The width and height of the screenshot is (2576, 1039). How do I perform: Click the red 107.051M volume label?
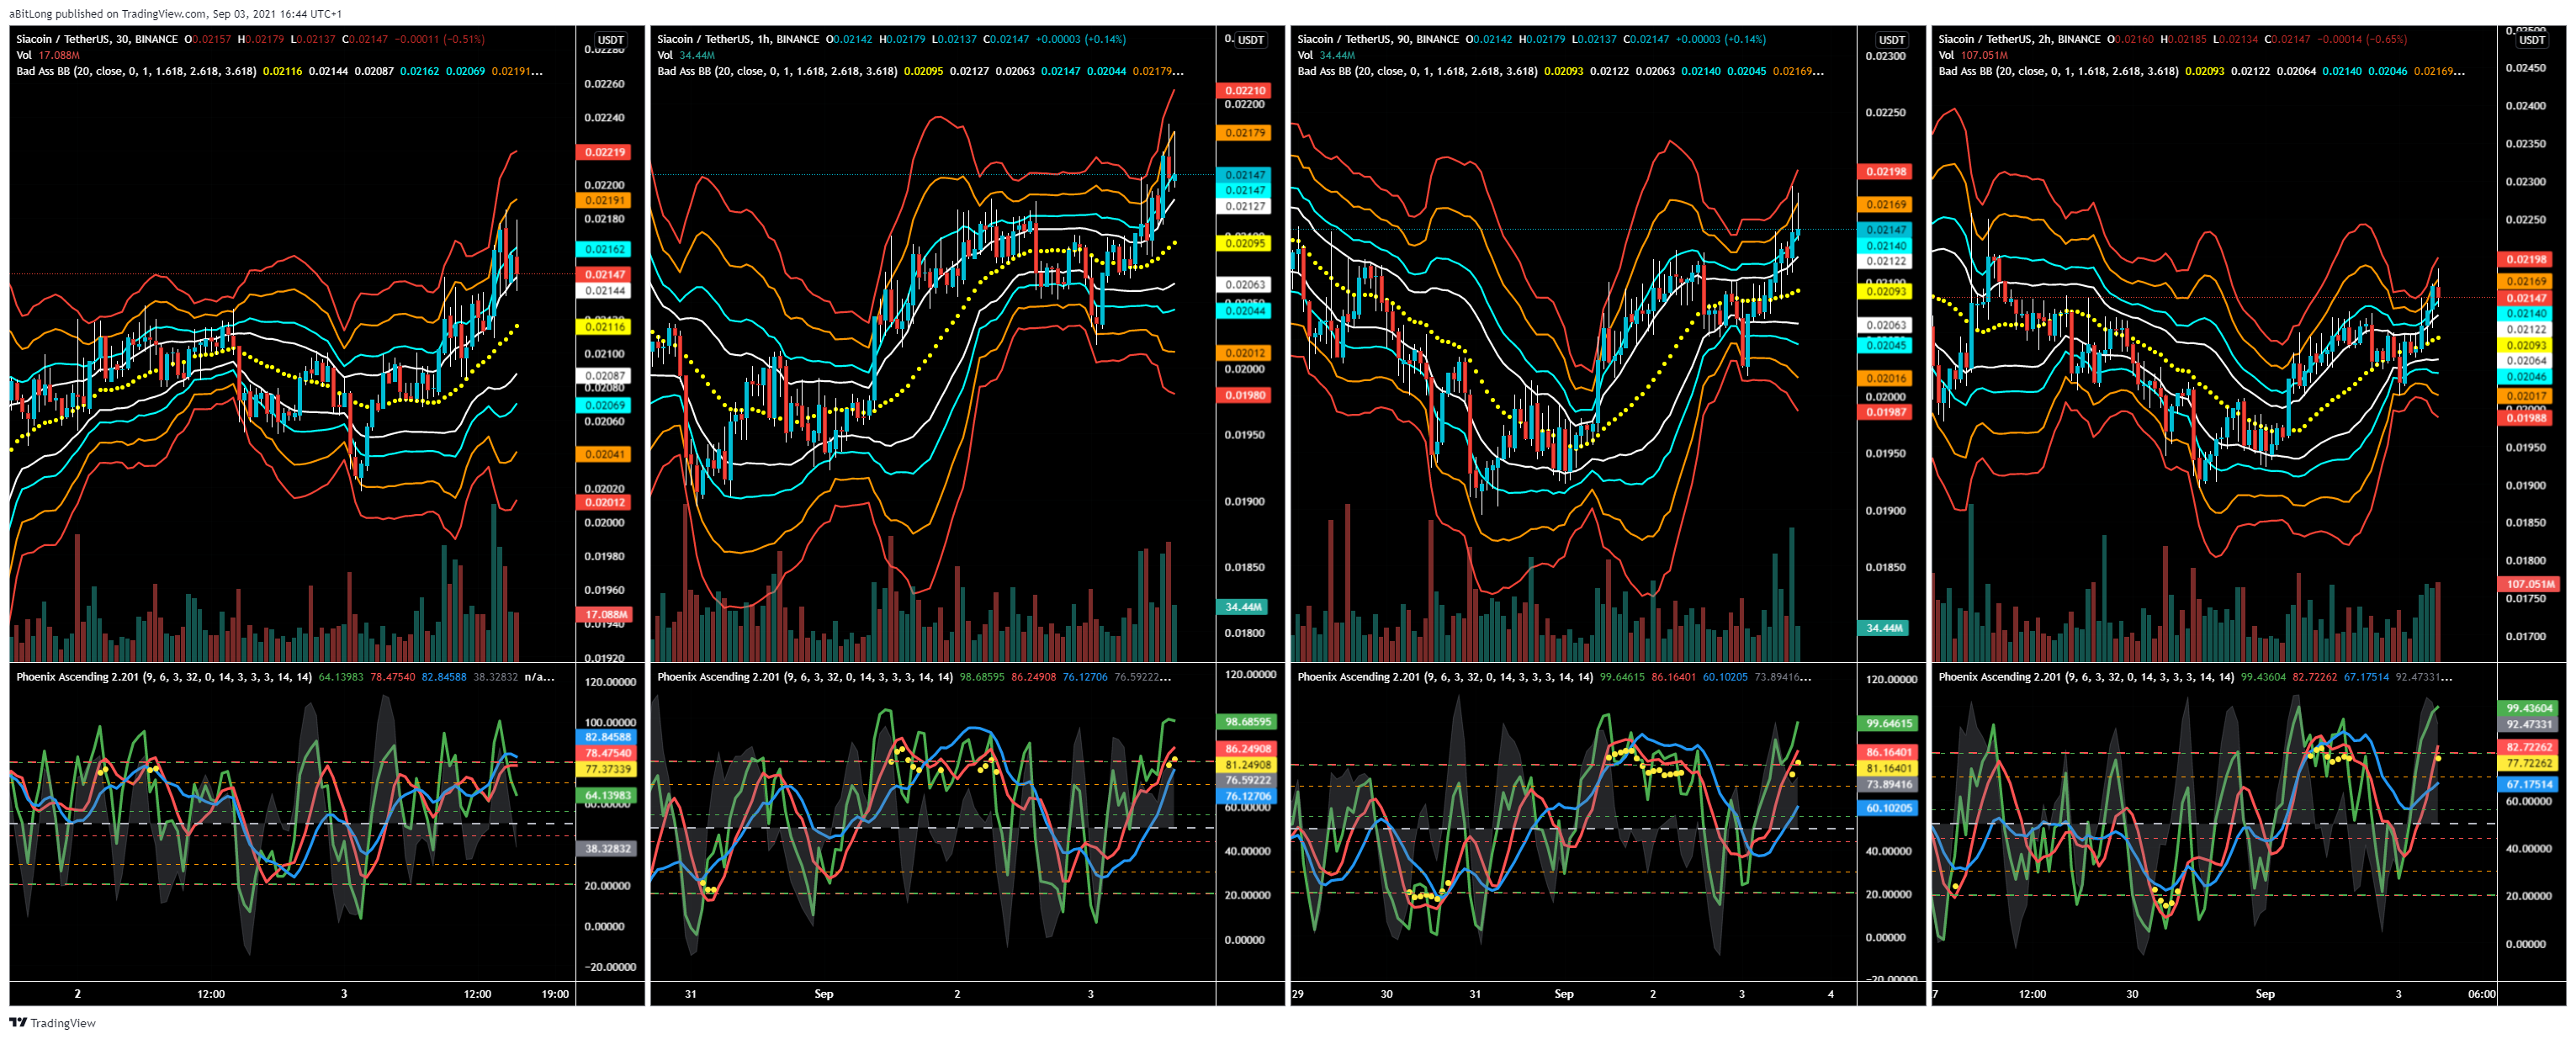2529,584
